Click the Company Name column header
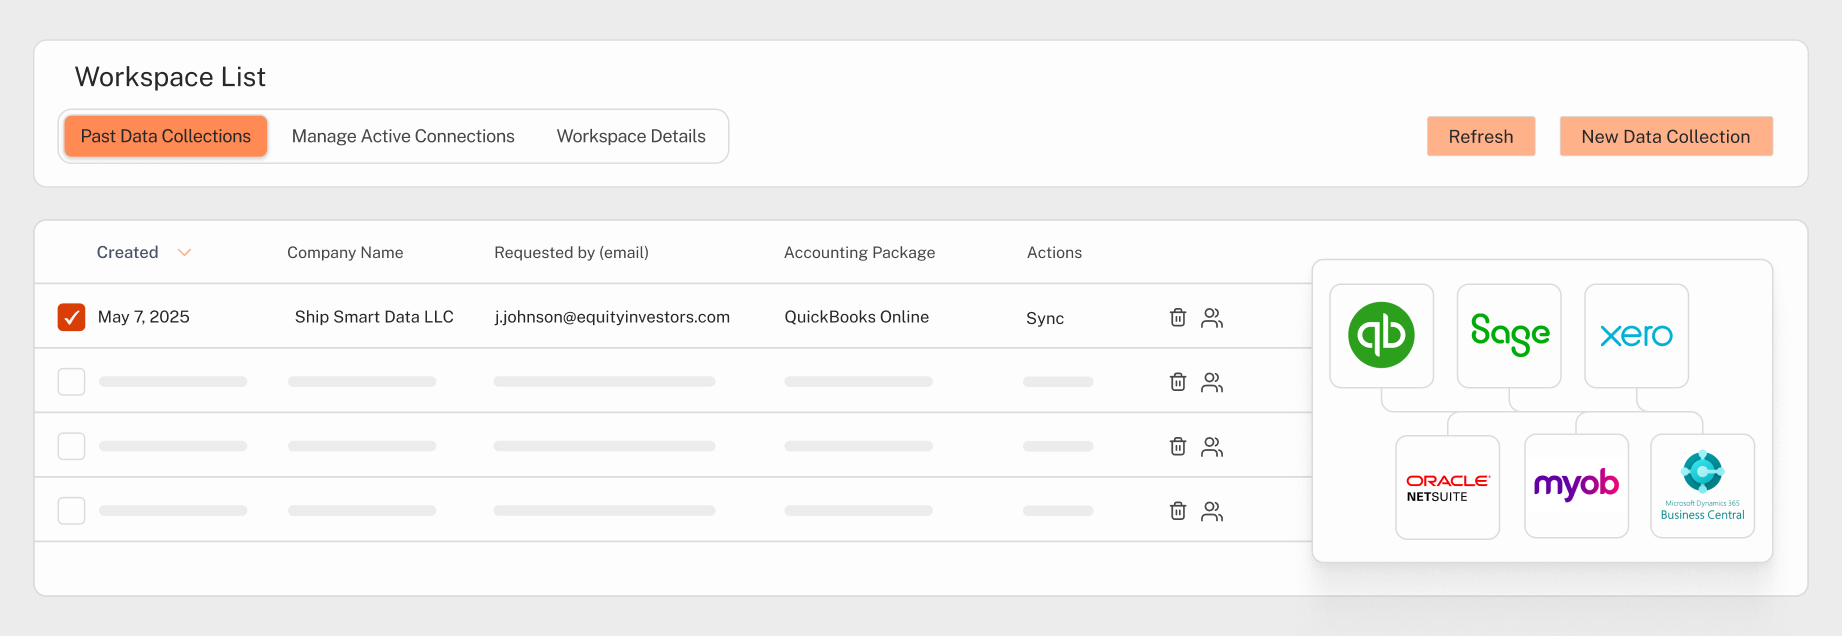Image resolution: width=1842 pixels, height=636 pixels. click(345, 253)
